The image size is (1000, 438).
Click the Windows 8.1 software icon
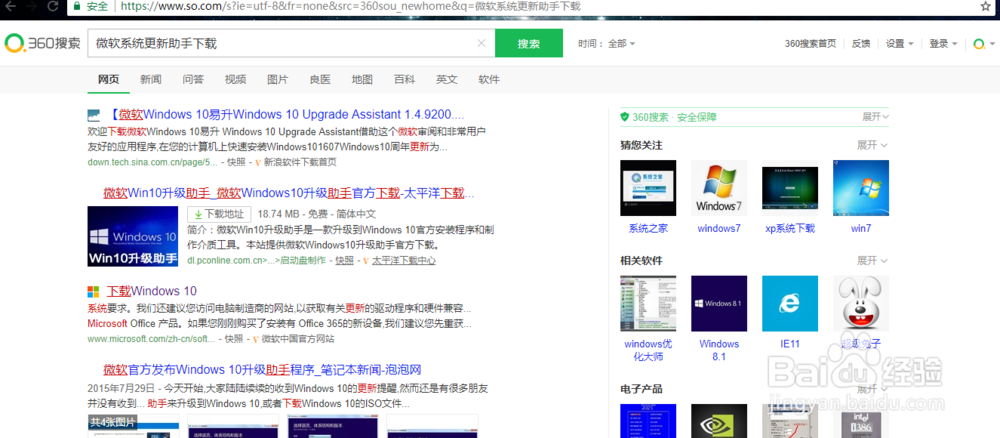[x=719, y=303]
